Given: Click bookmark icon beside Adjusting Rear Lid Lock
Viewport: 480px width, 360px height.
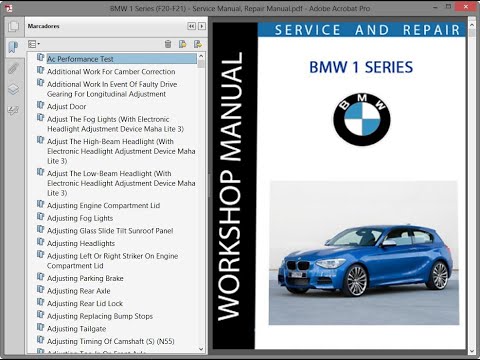Looking at the screenshot, I should click(40, 302).
